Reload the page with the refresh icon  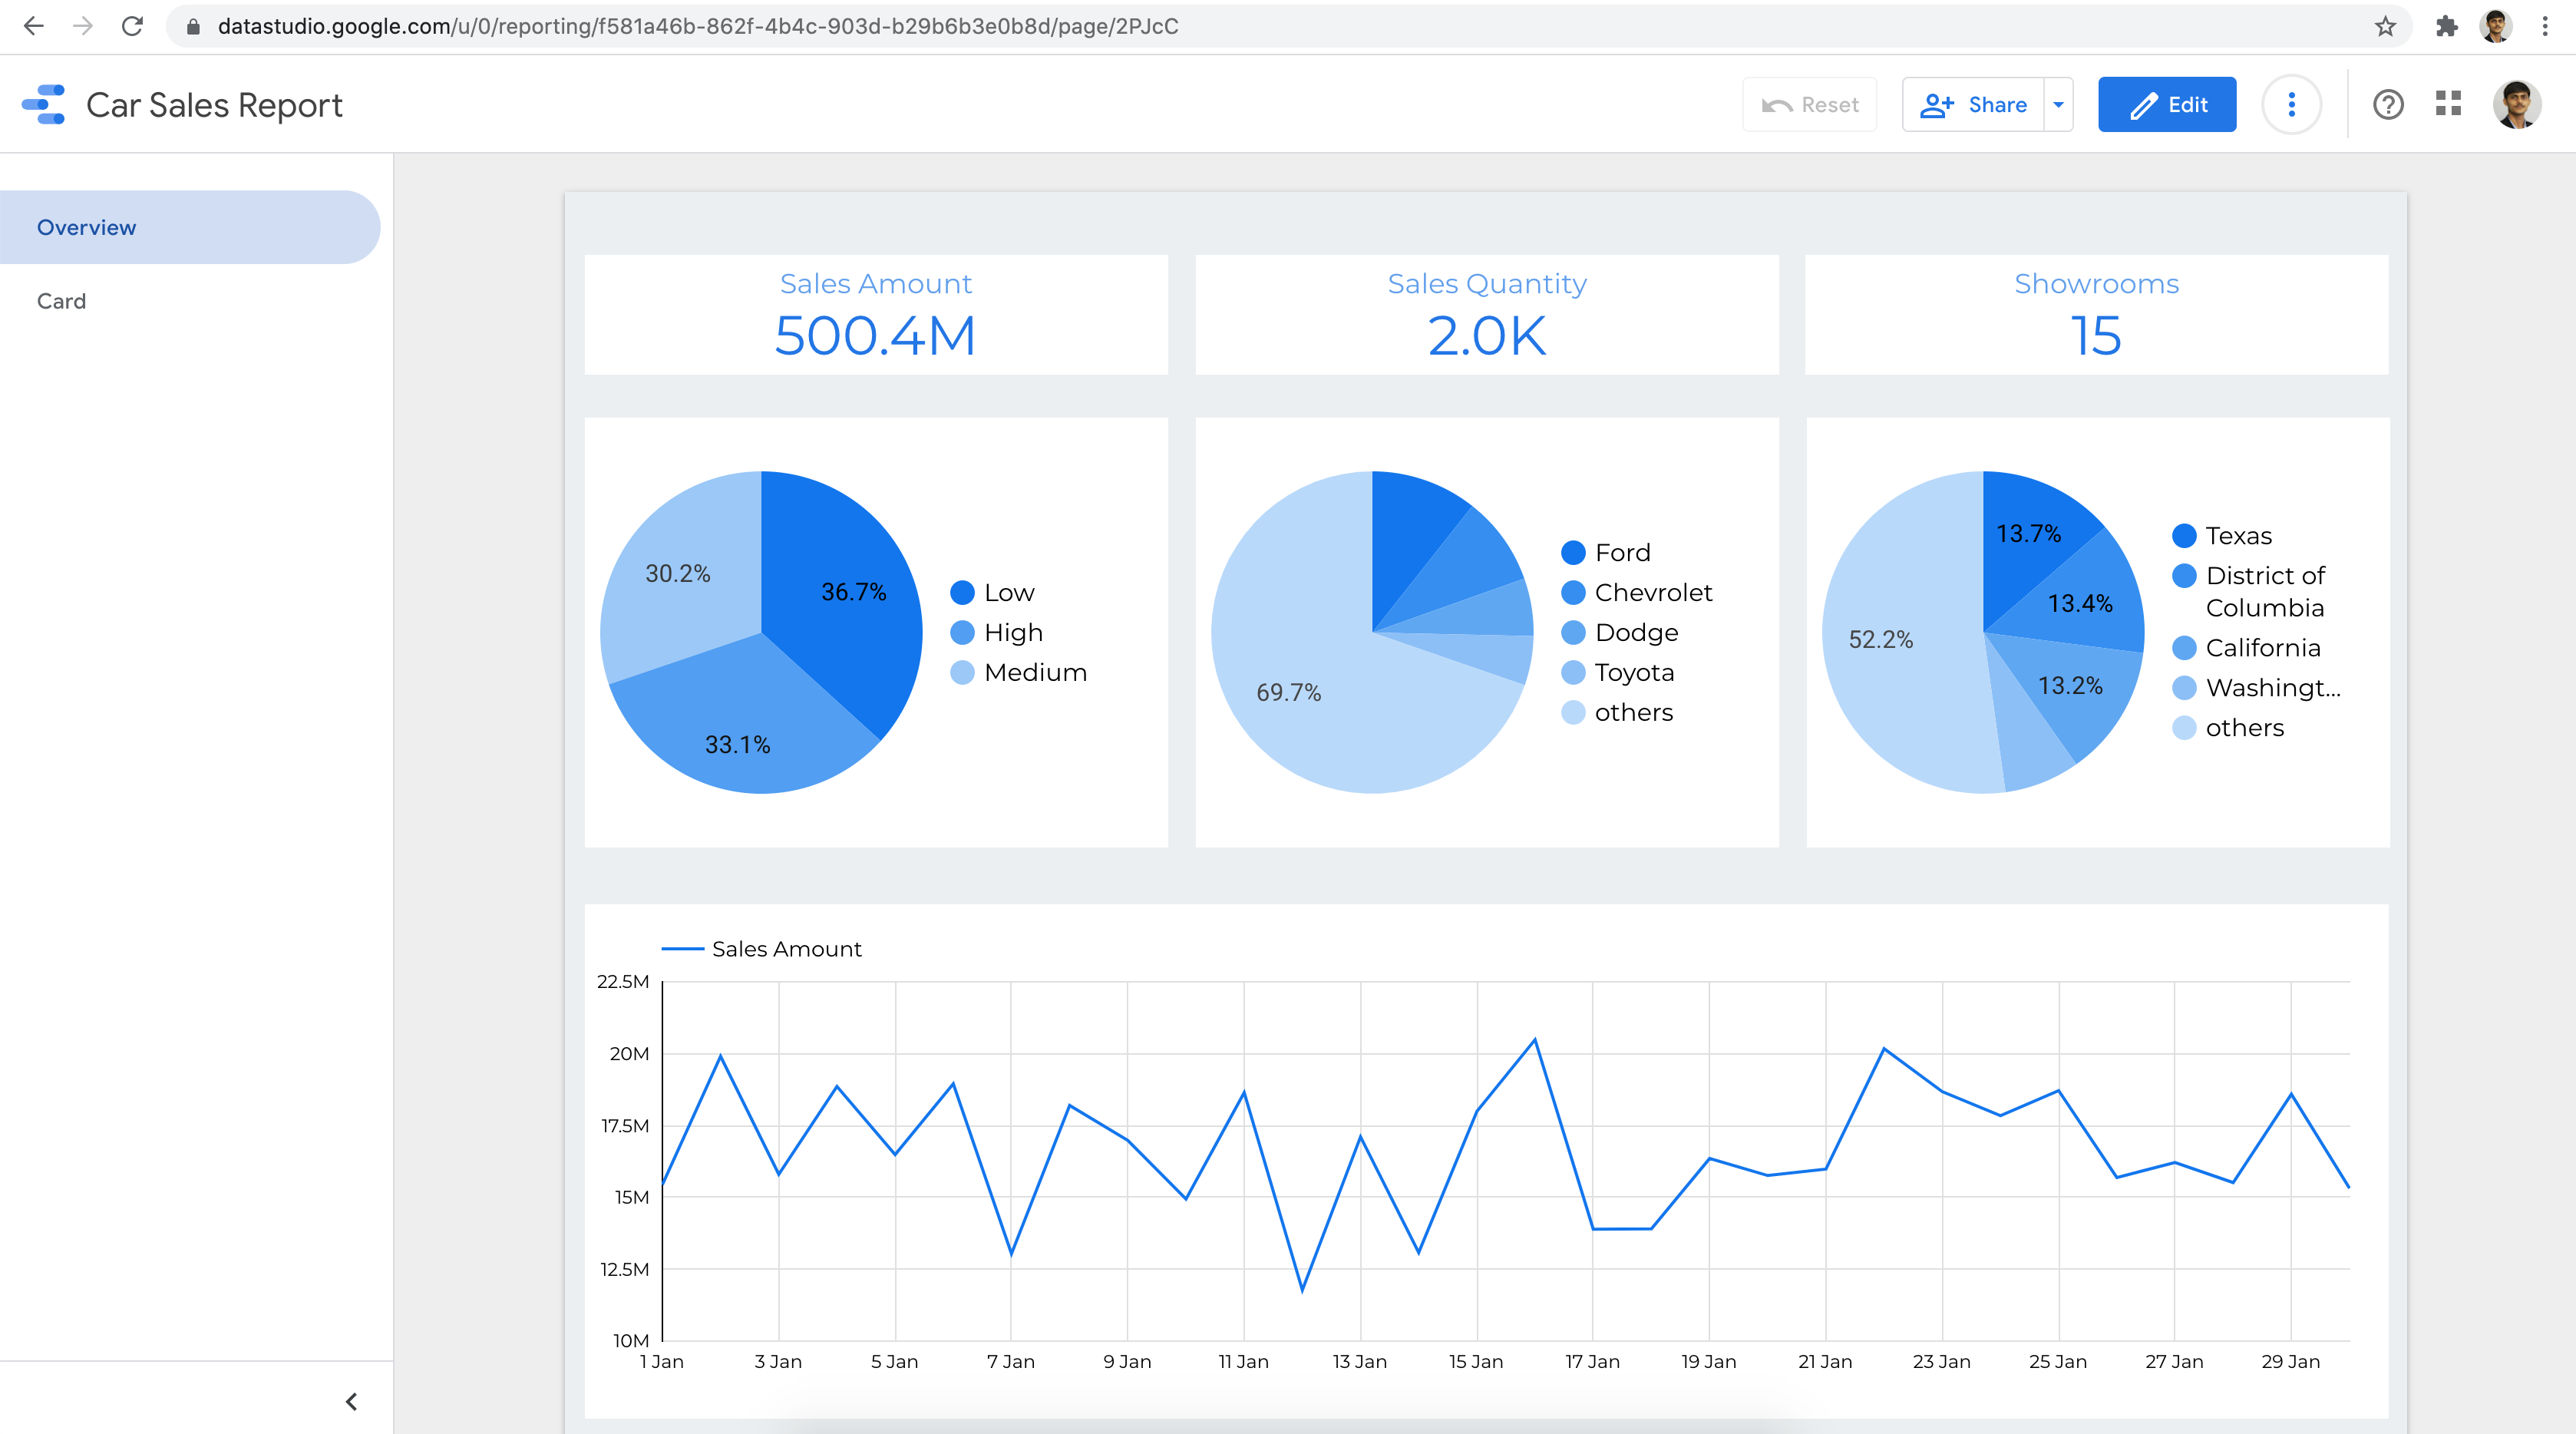[x=132, y=26]
